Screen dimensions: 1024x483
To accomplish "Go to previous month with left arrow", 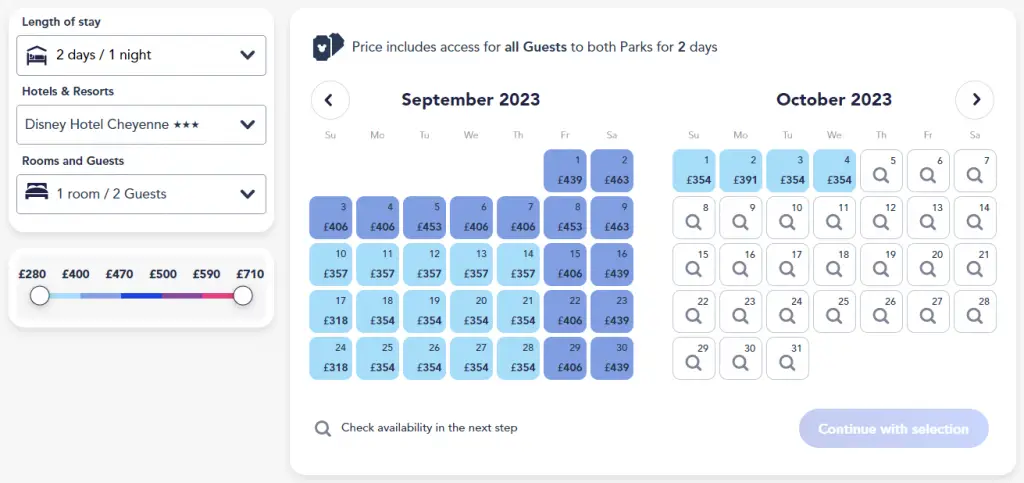I will (x=330, y=100).
